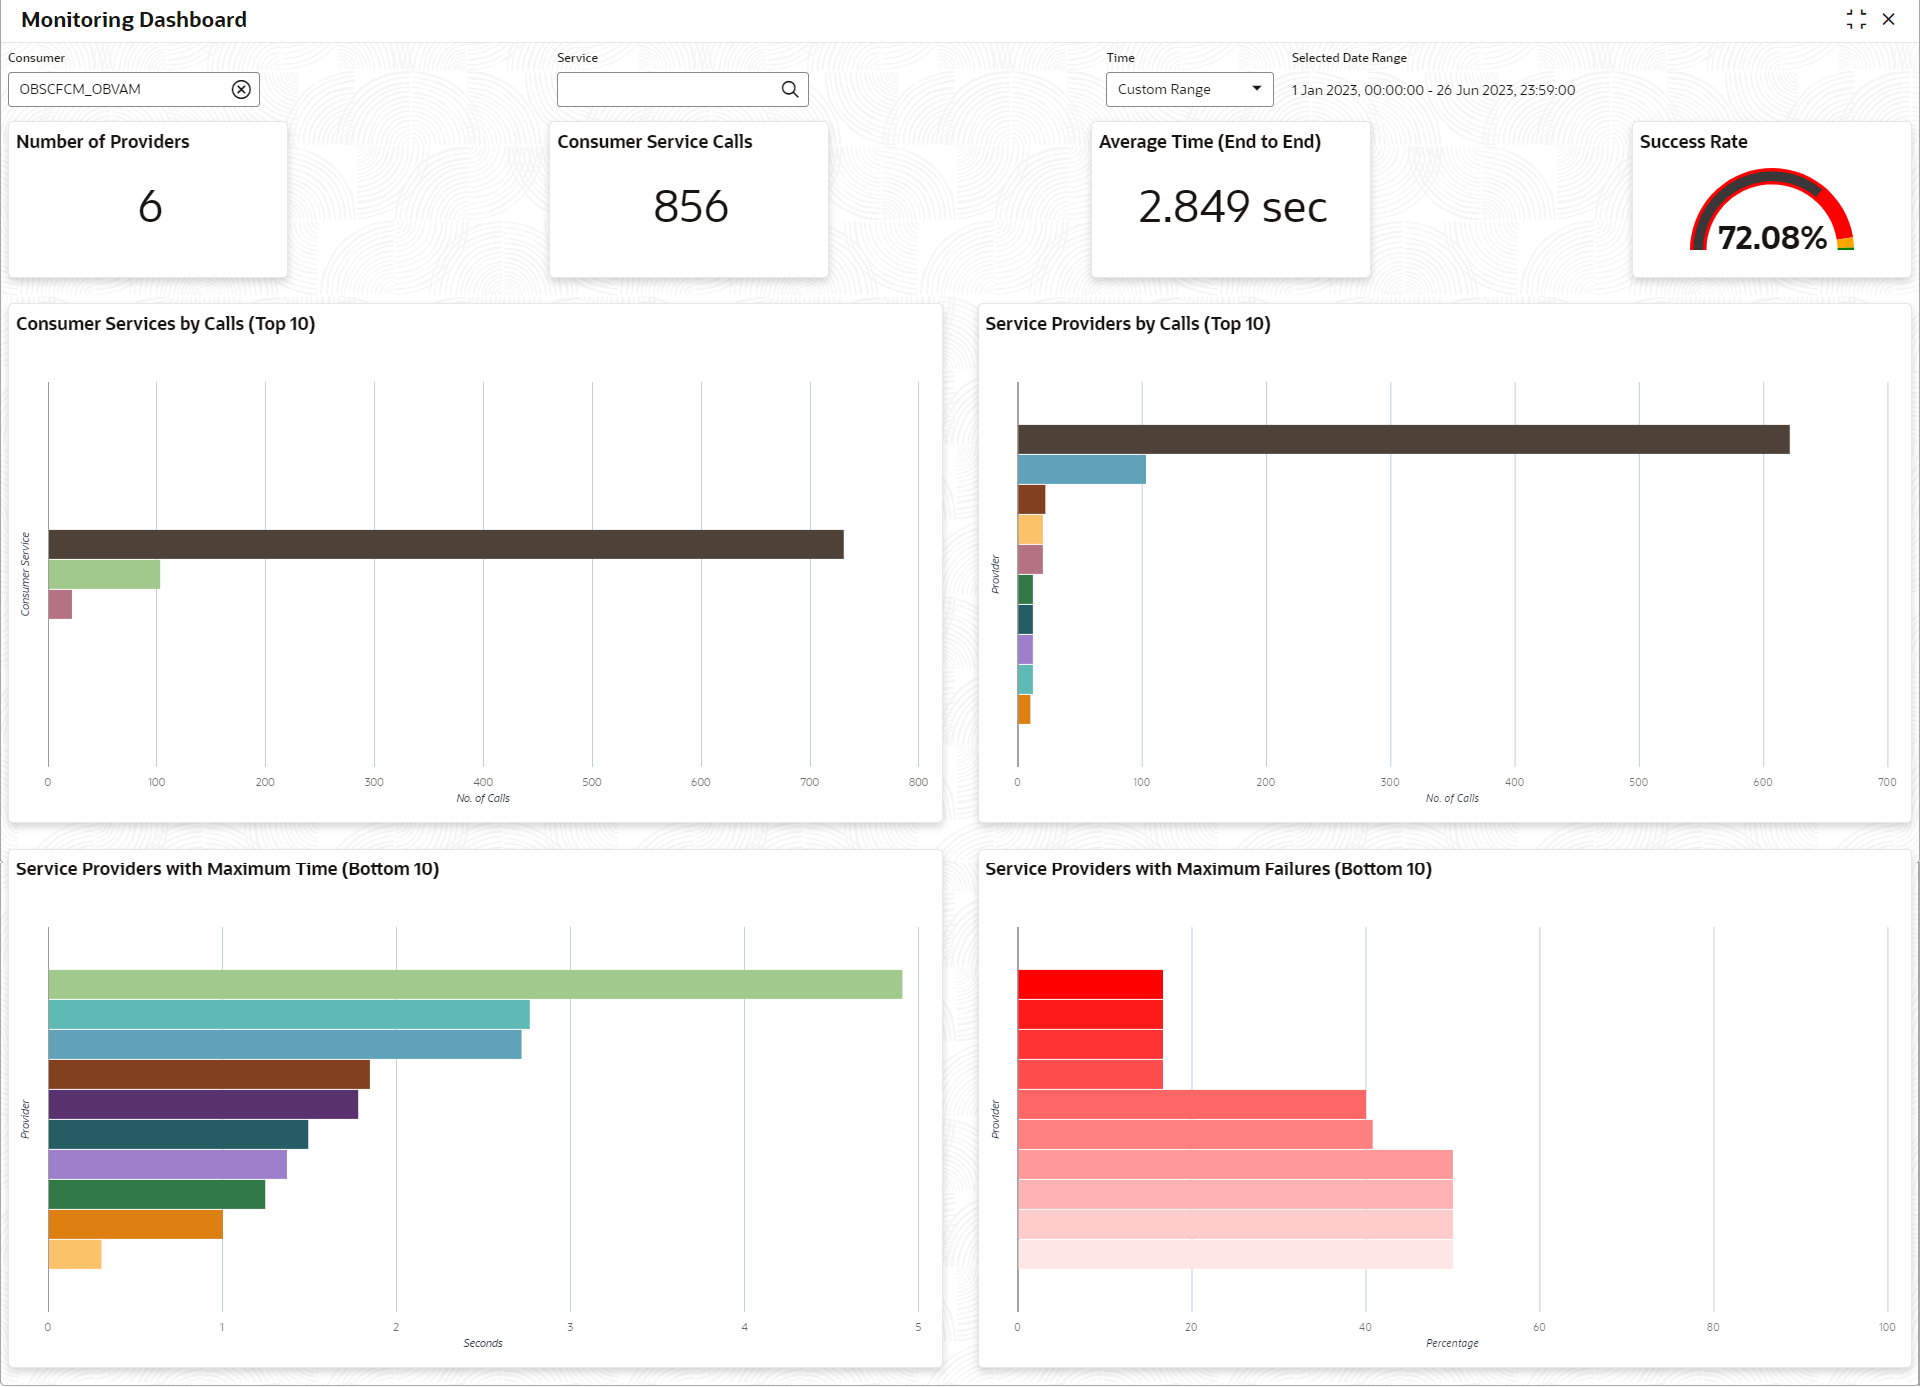Select the dark brown top consumer service bar
Screen dimensions: 1920x1387
(445, 544)
